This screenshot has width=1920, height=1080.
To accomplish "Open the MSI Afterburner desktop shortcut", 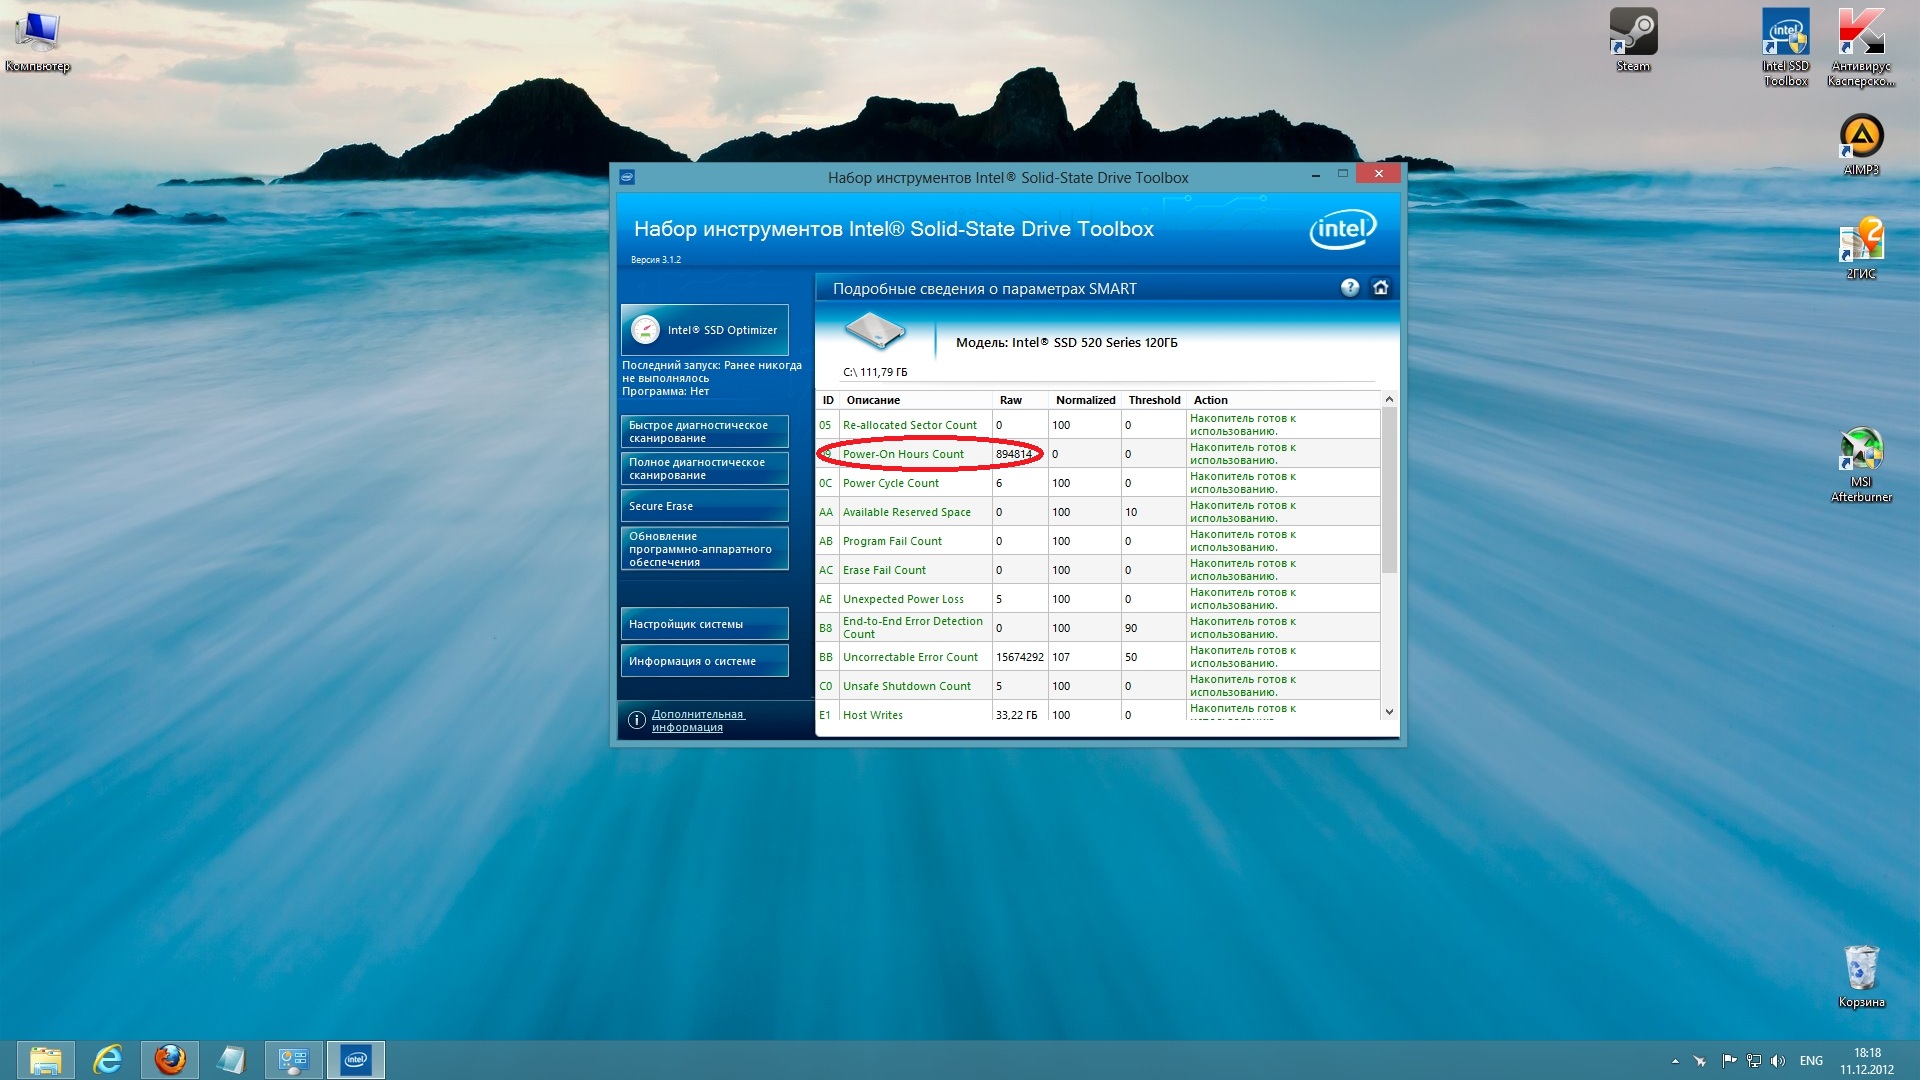I will [1861, 464].
